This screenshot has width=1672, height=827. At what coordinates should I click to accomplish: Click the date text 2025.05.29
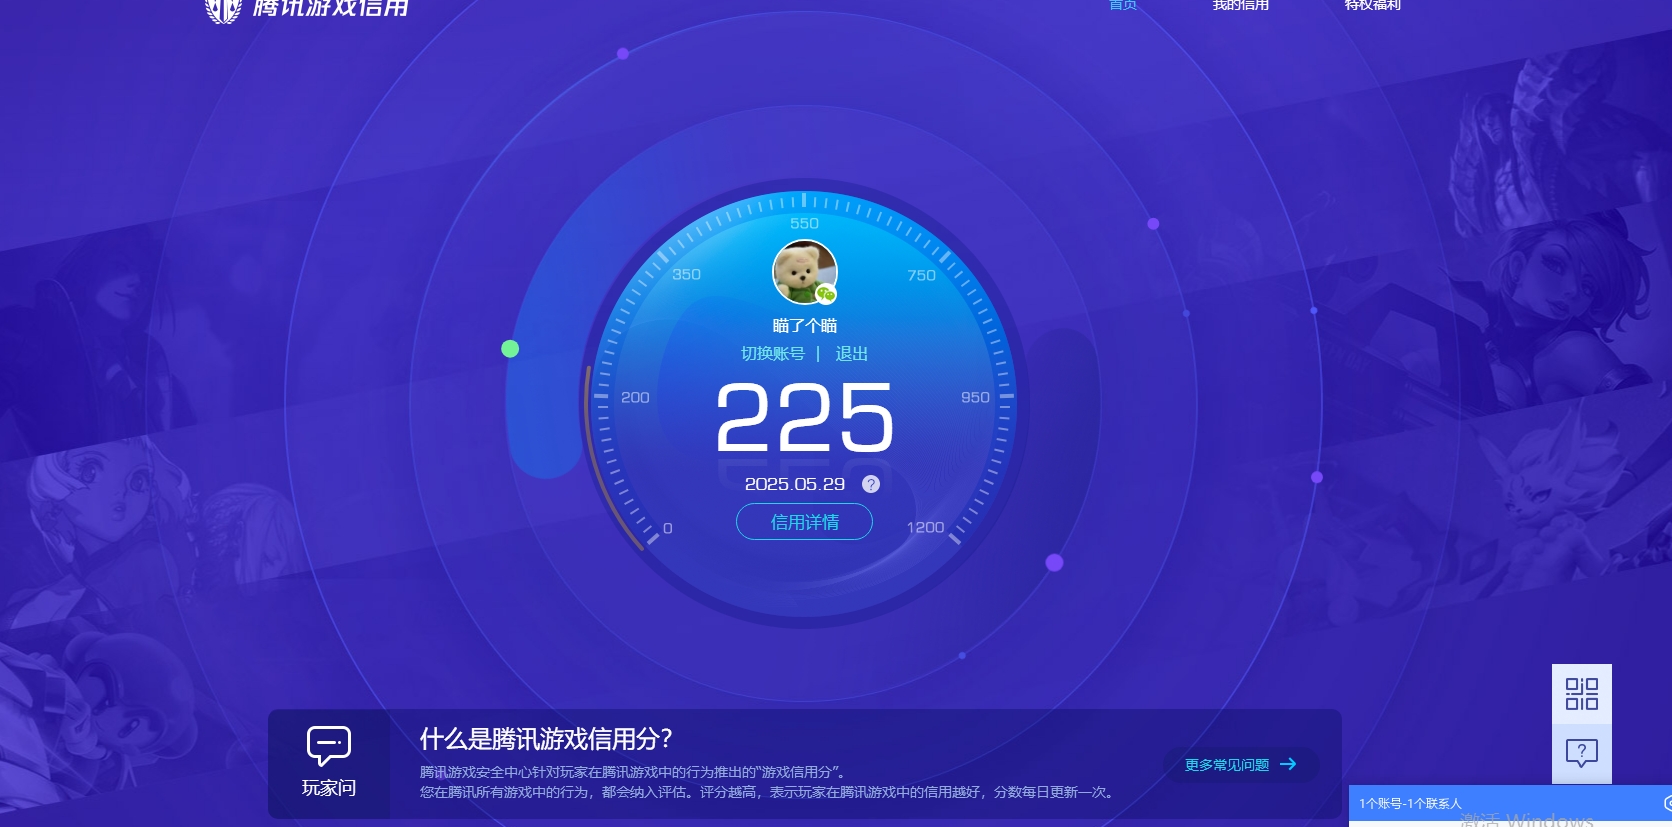point(795,484)
